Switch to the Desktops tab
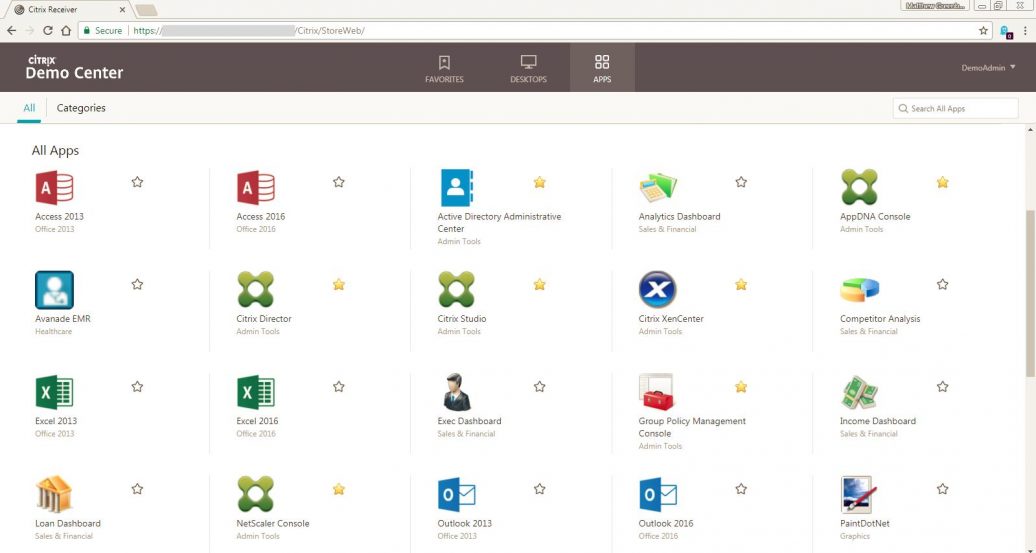Viewport: 1036px width, 553px height. 528,68
